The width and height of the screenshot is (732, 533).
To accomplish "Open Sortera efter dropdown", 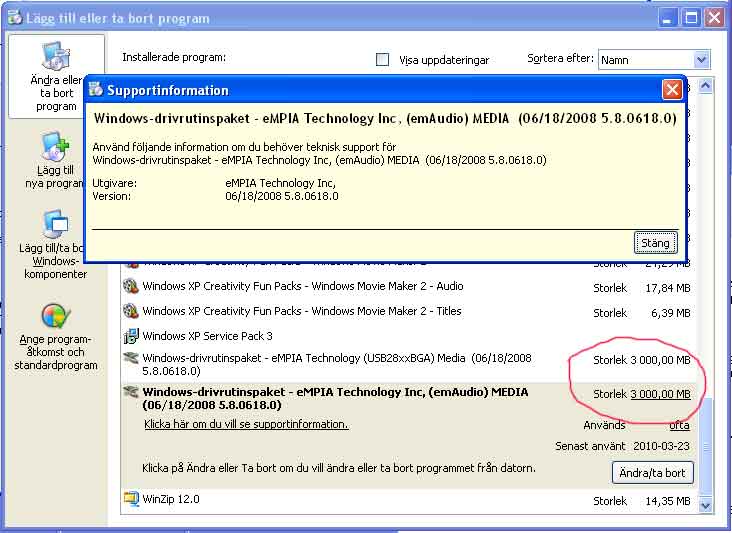I will point(654,60).
